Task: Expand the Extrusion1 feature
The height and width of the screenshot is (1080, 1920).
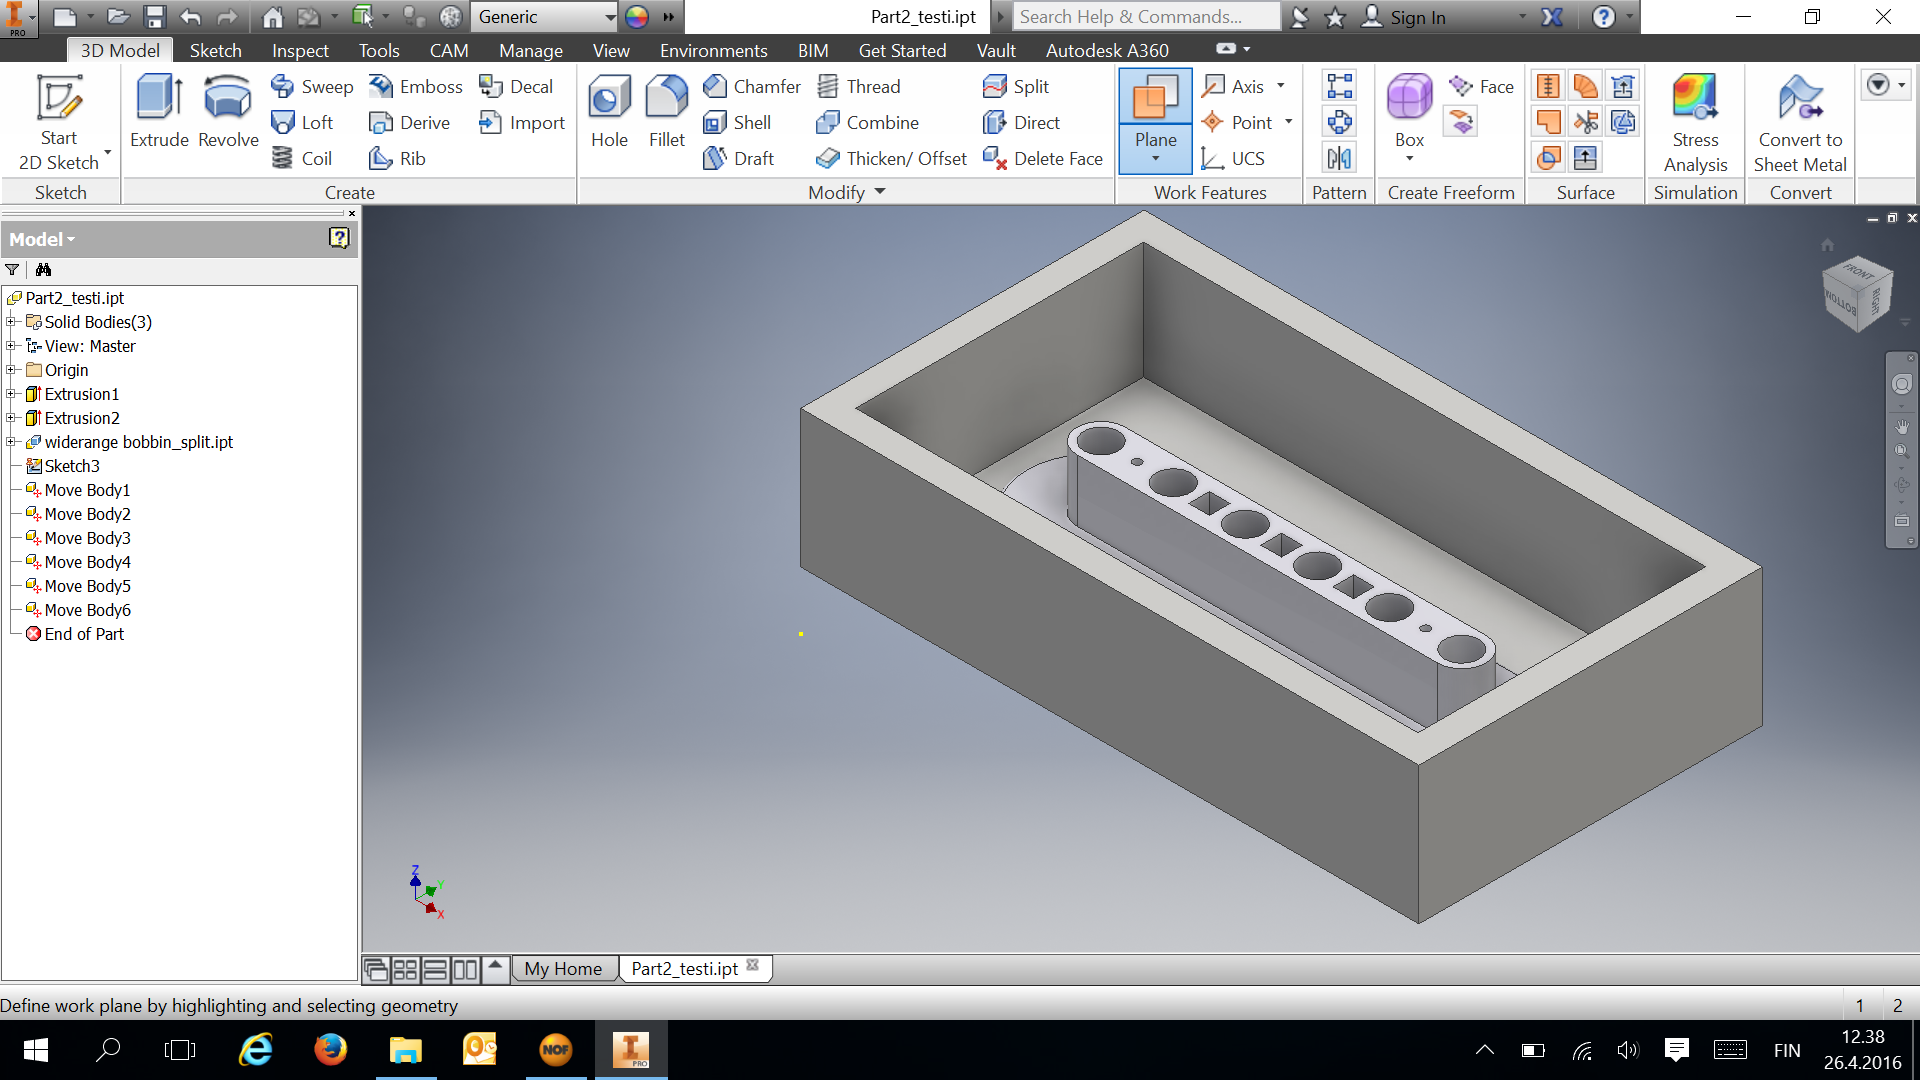Action: click(x=11, y=394)
